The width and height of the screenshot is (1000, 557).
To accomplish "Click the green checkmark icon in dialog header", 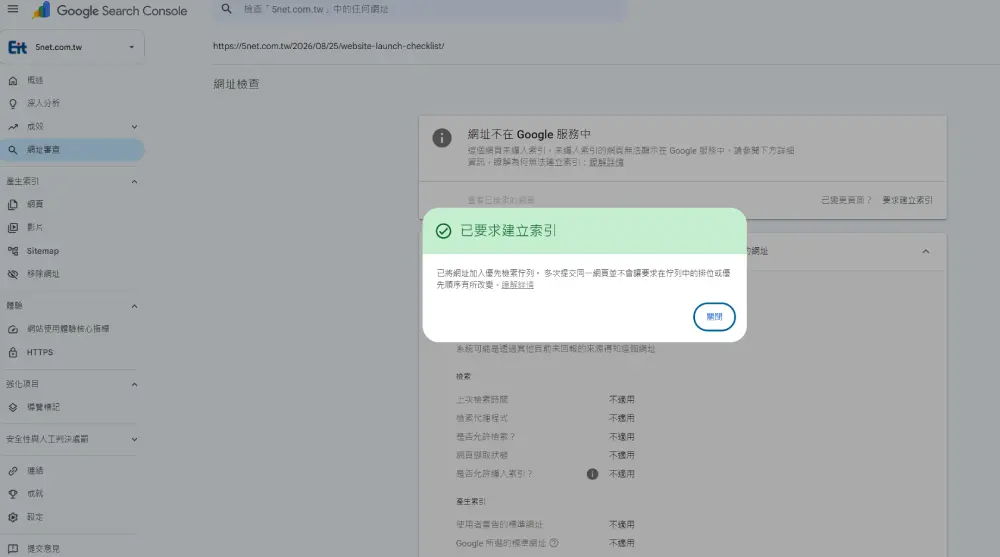I will [443, 231].
